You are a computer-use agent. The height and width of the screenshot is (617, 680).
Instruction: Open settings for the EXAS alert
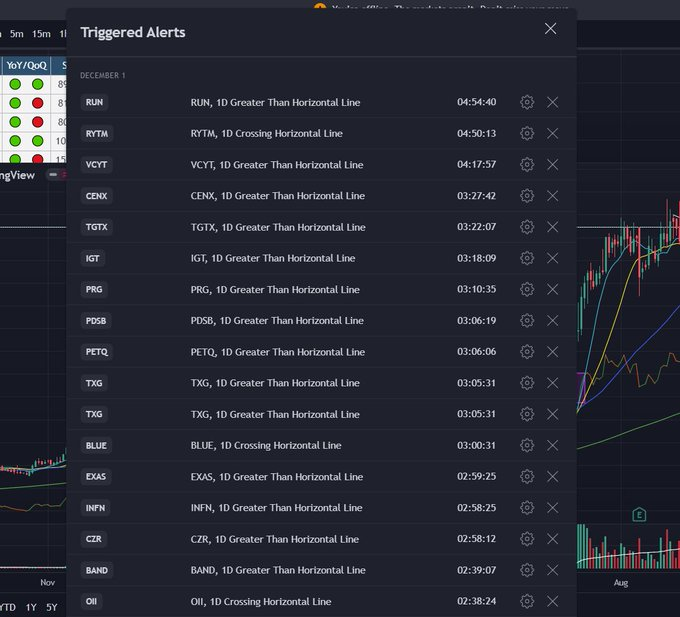[x=527, y=477]
